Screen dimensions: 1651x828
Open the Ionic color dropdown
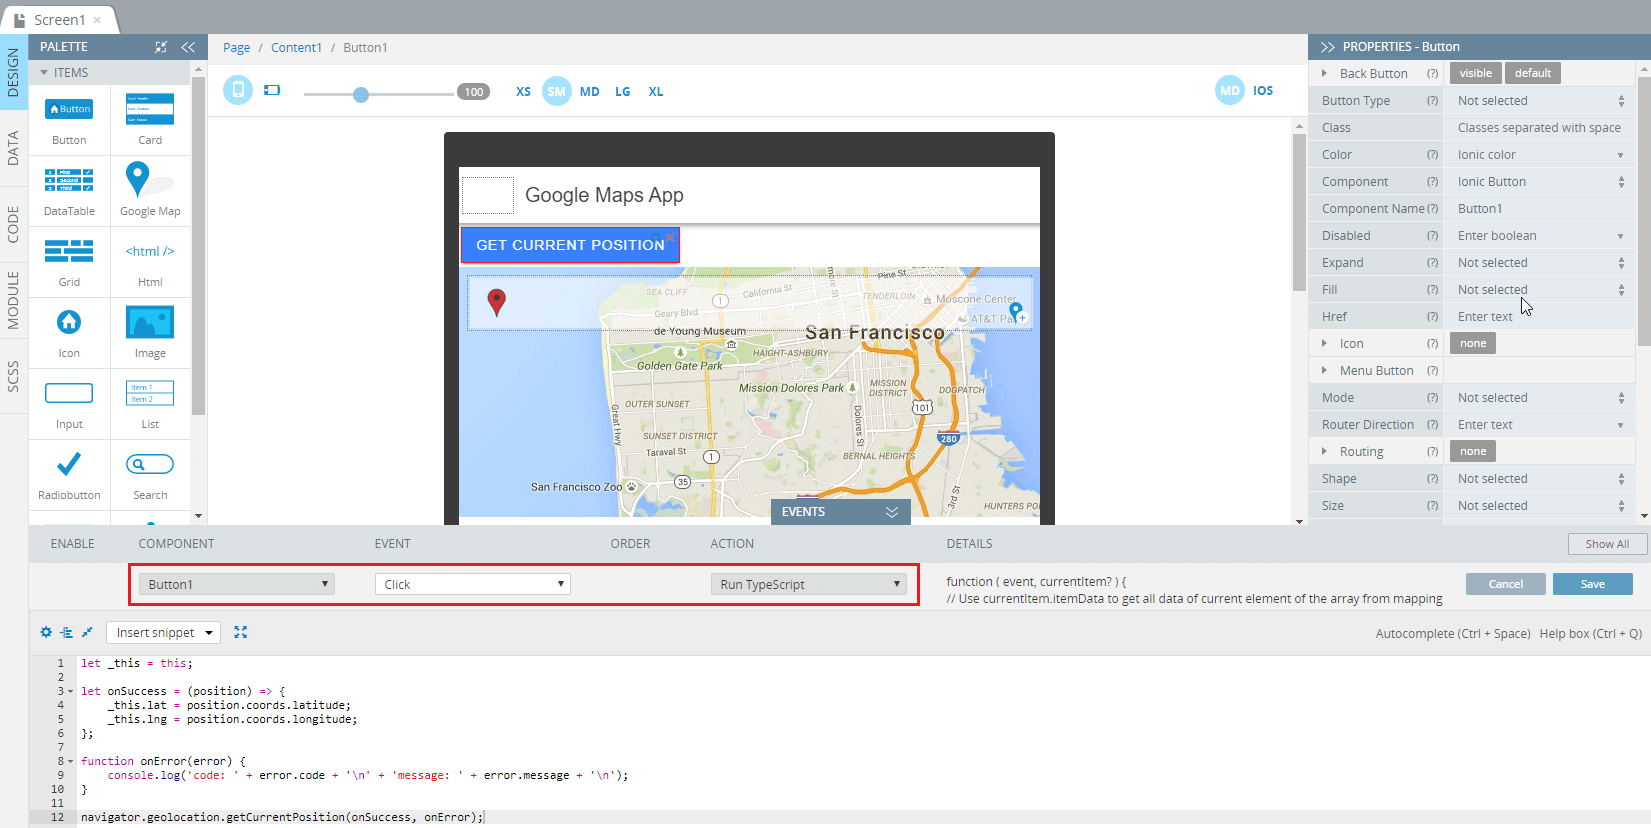coord(1539,155)
